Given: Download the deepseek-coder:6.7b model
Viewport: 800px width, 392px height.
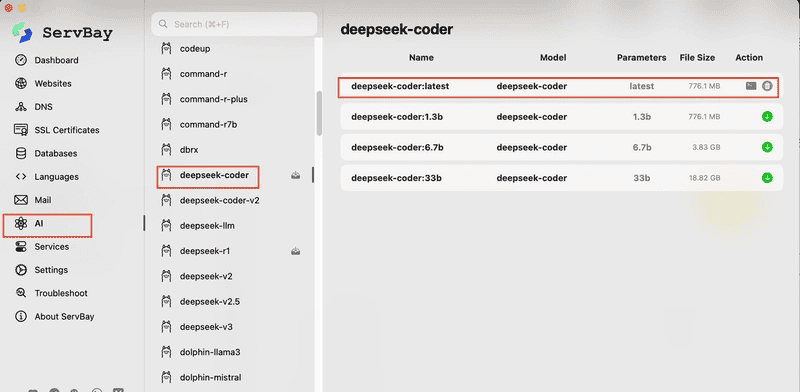Looking at the screenshot, I should 767,148.
